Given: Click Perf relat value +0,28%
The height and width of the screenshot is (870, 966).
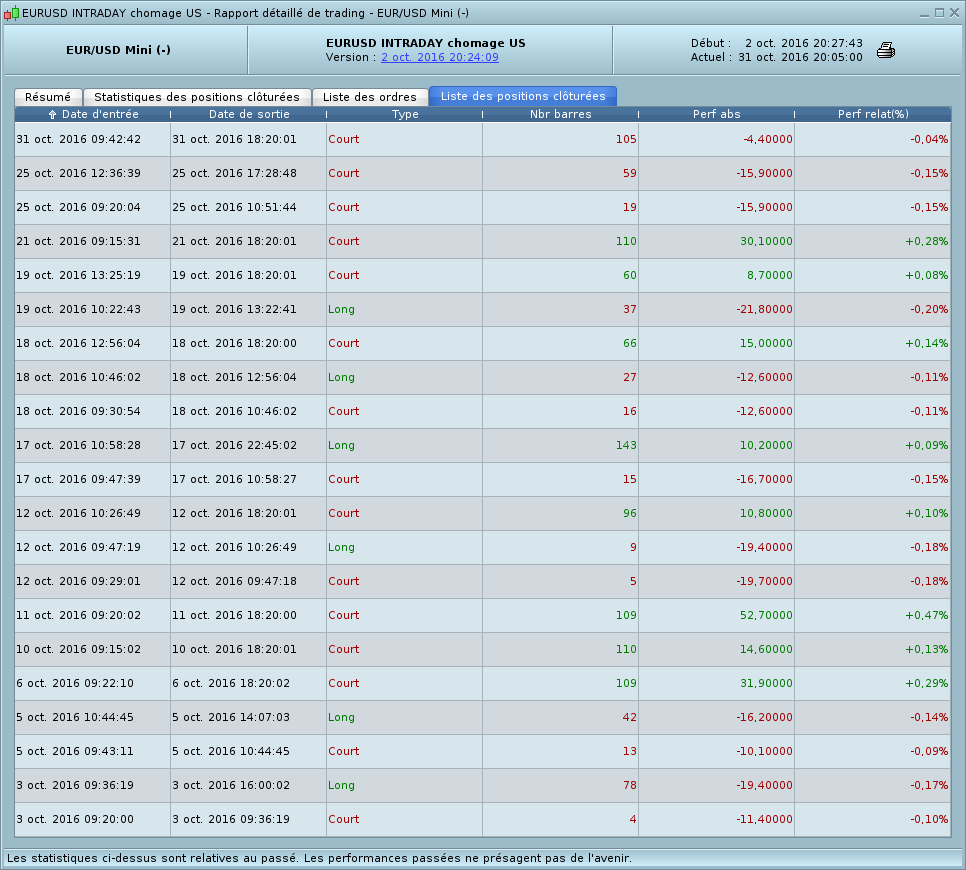Looking at the screenshot, I should [927, 241].
